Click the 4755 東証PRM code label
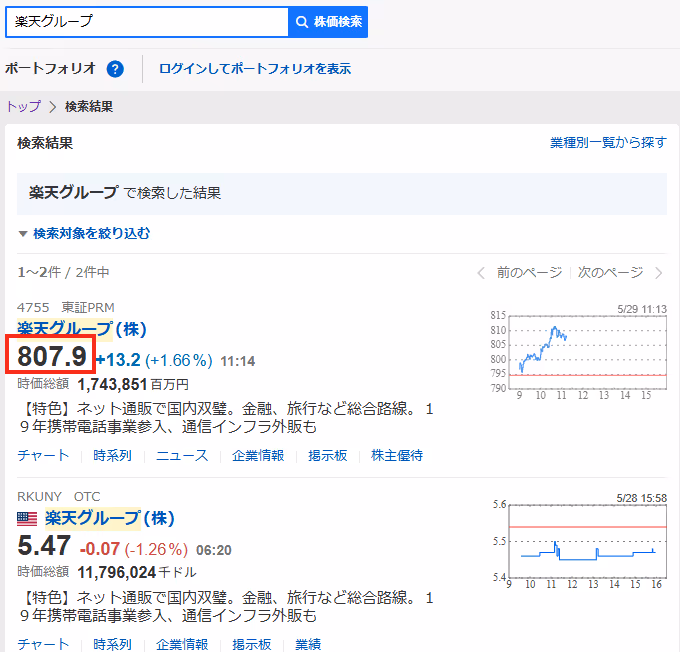Screen dimensions: 680x652 coord(65,308)
